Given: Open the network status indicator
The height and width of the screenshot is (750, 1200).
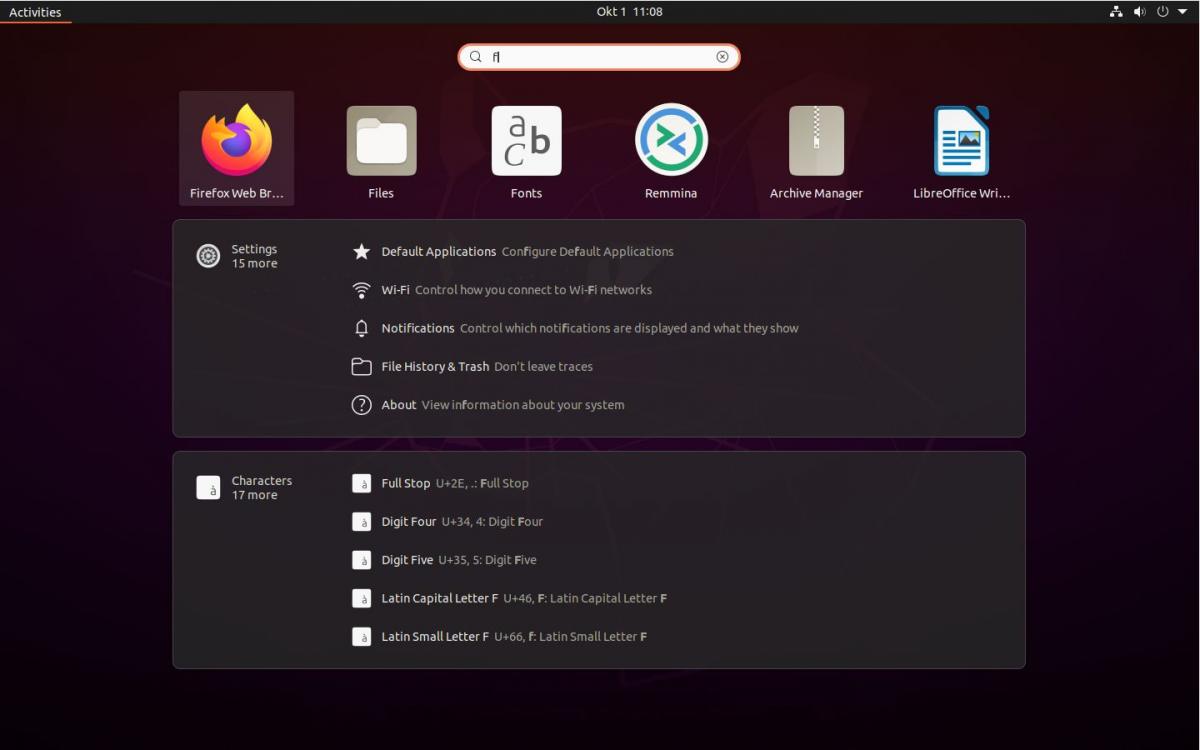Looking at the screenshot, I should point(1116,12).
